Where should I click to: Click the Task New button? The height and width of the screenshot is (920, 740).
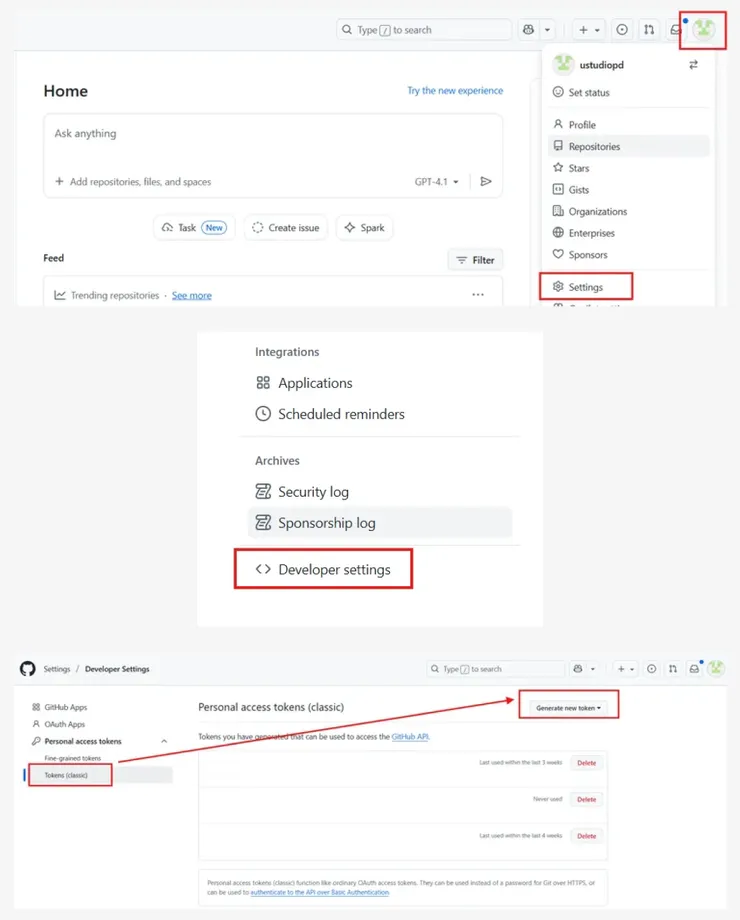(194, 228)
